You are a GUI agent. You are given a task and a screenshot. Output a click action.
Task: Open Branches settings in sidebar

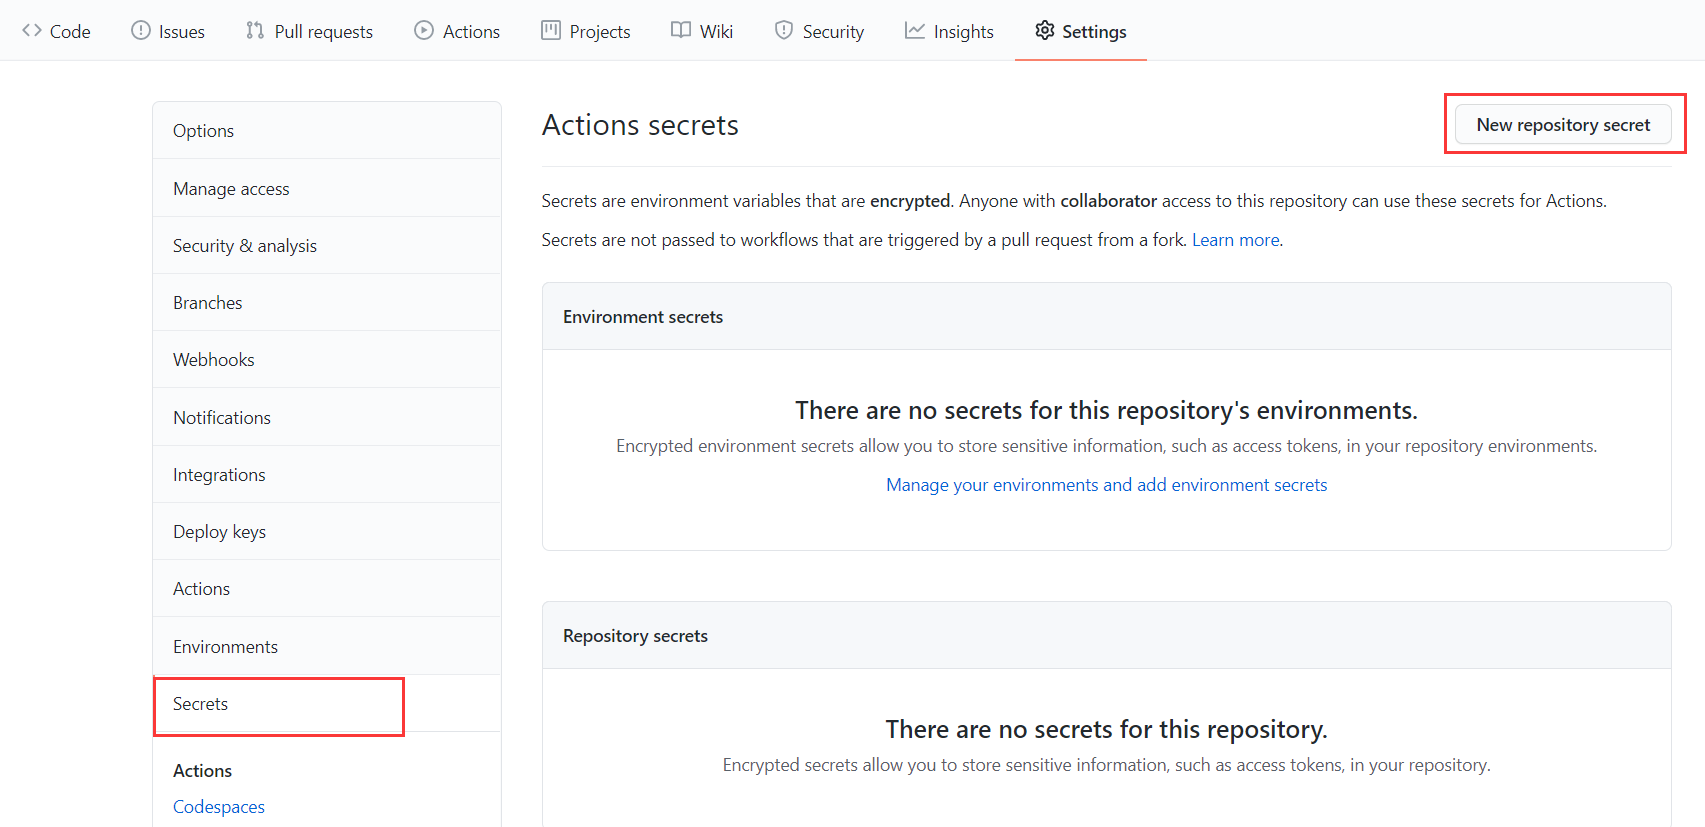[x=208, y=303]
